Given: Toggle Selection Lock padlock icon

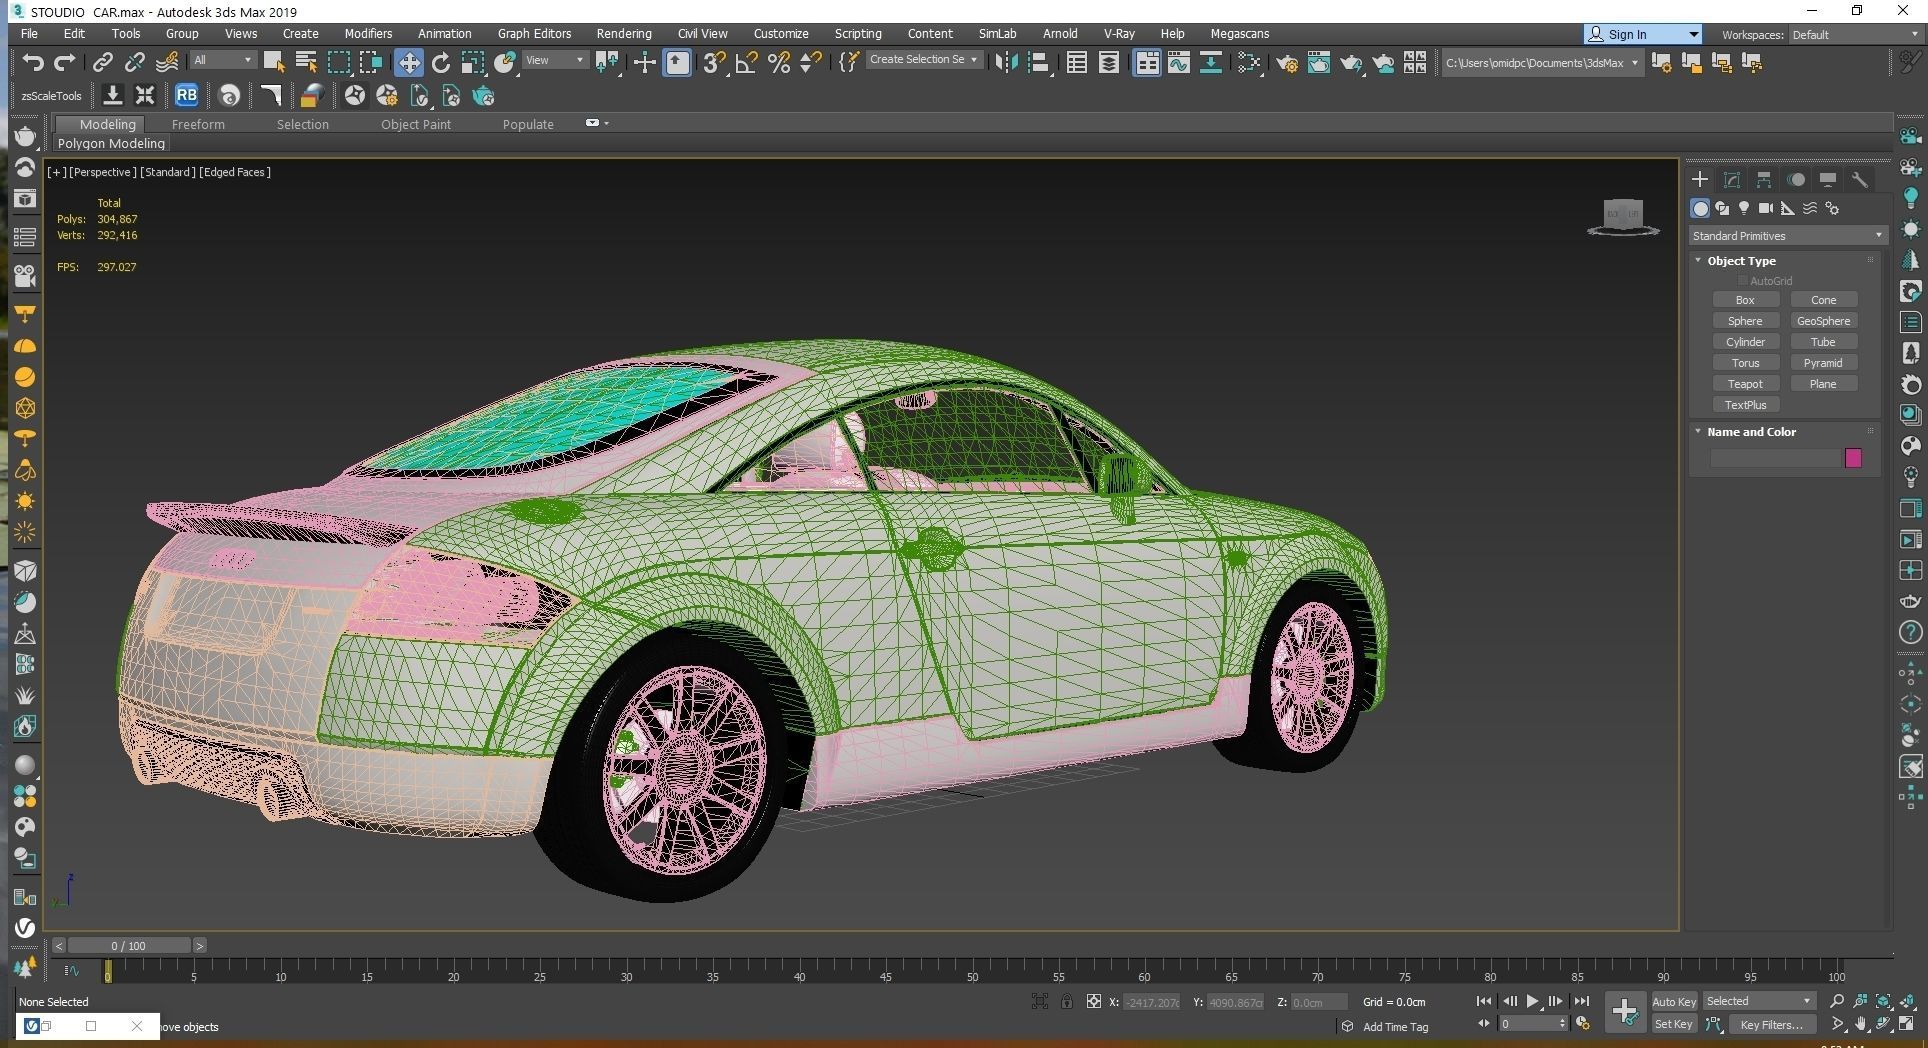Looking at the screenshot, I should tap(1067, 1001).
